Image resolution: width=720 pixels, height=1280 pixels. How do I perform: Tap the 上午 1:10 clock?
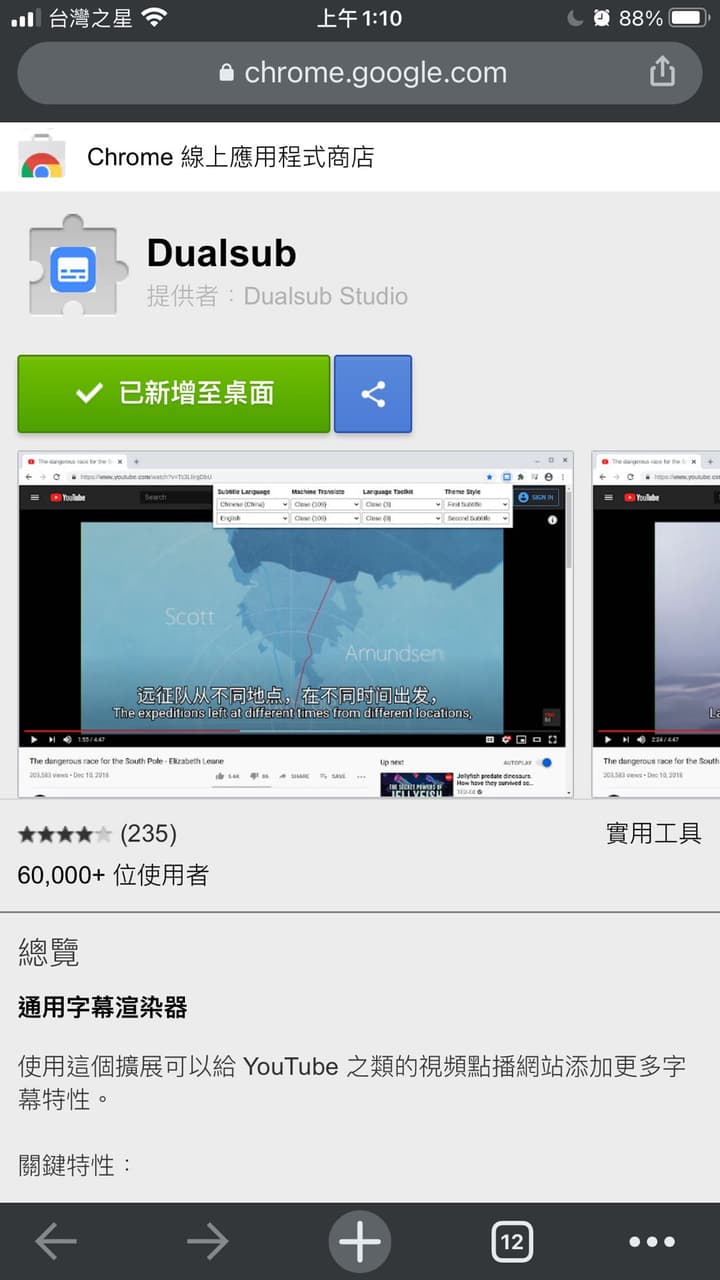[x=359, y=18]
